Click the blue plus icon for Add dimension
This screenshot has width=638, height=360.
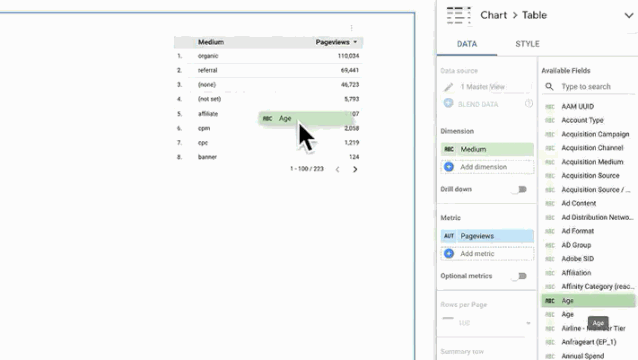coord(449,167)
